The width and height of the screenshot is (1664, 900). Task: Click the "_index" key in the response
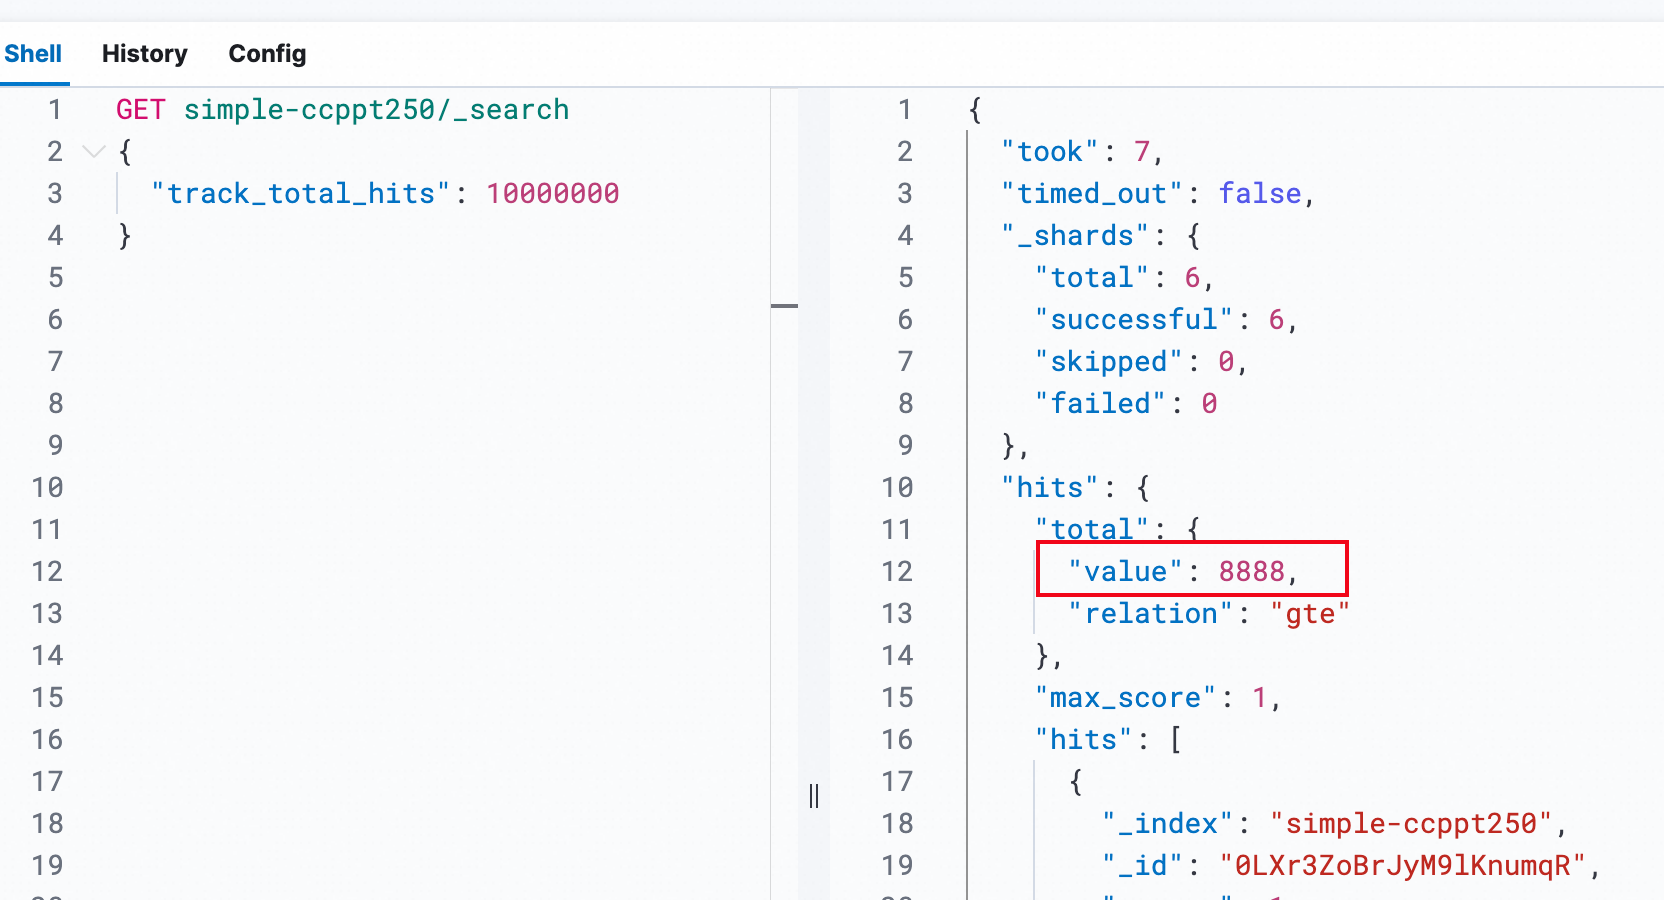point(1168,824)
